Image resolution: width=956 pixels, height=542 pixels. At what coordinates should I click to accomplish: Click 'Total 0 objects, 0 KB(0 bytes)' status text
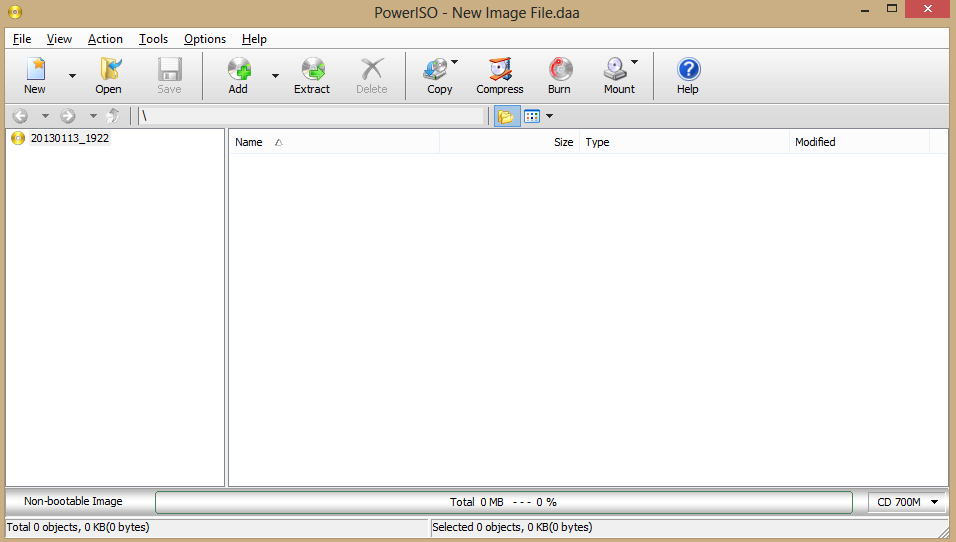[x=78, y=527]
